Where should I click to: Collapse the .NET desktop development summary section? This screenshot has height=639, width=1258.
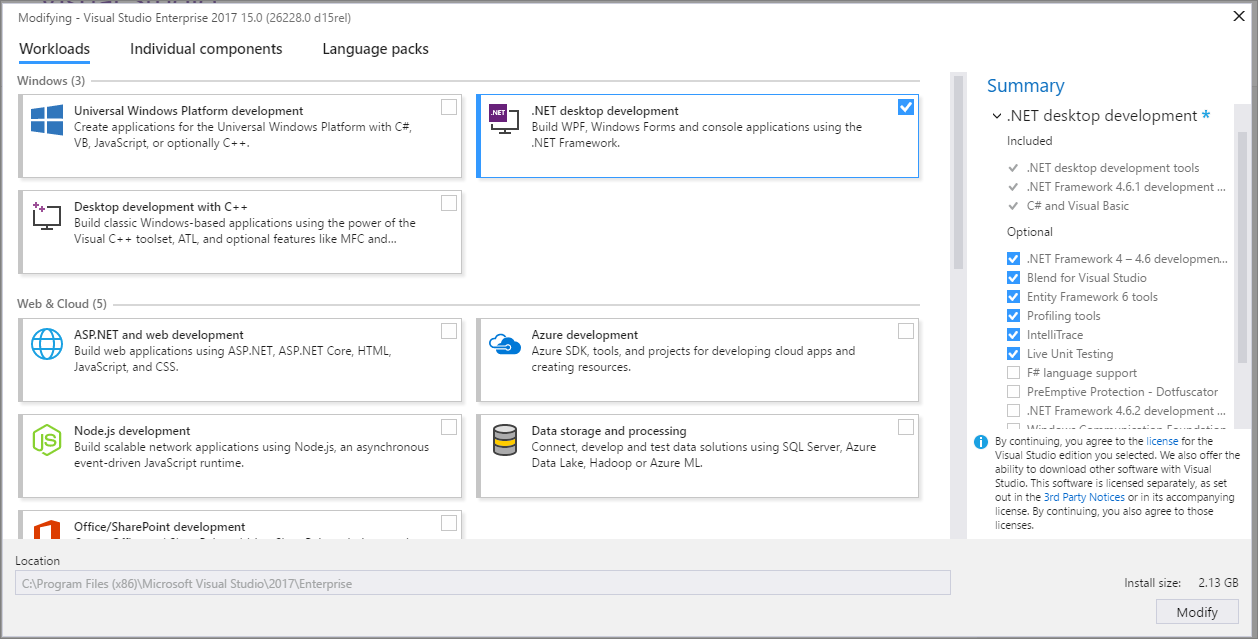997,116
